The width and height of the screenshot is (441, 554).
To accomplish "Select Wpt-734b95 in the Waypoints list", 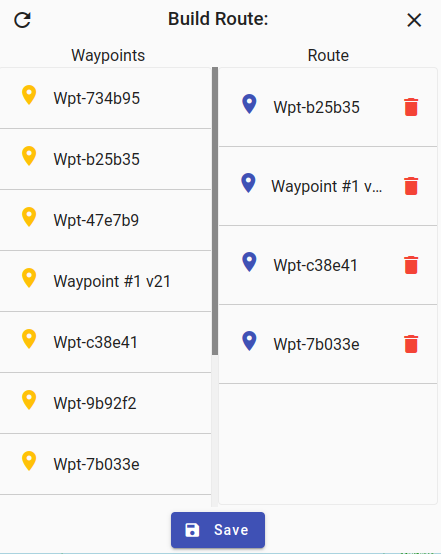I will pyautogui.click(x=105, y=98).
